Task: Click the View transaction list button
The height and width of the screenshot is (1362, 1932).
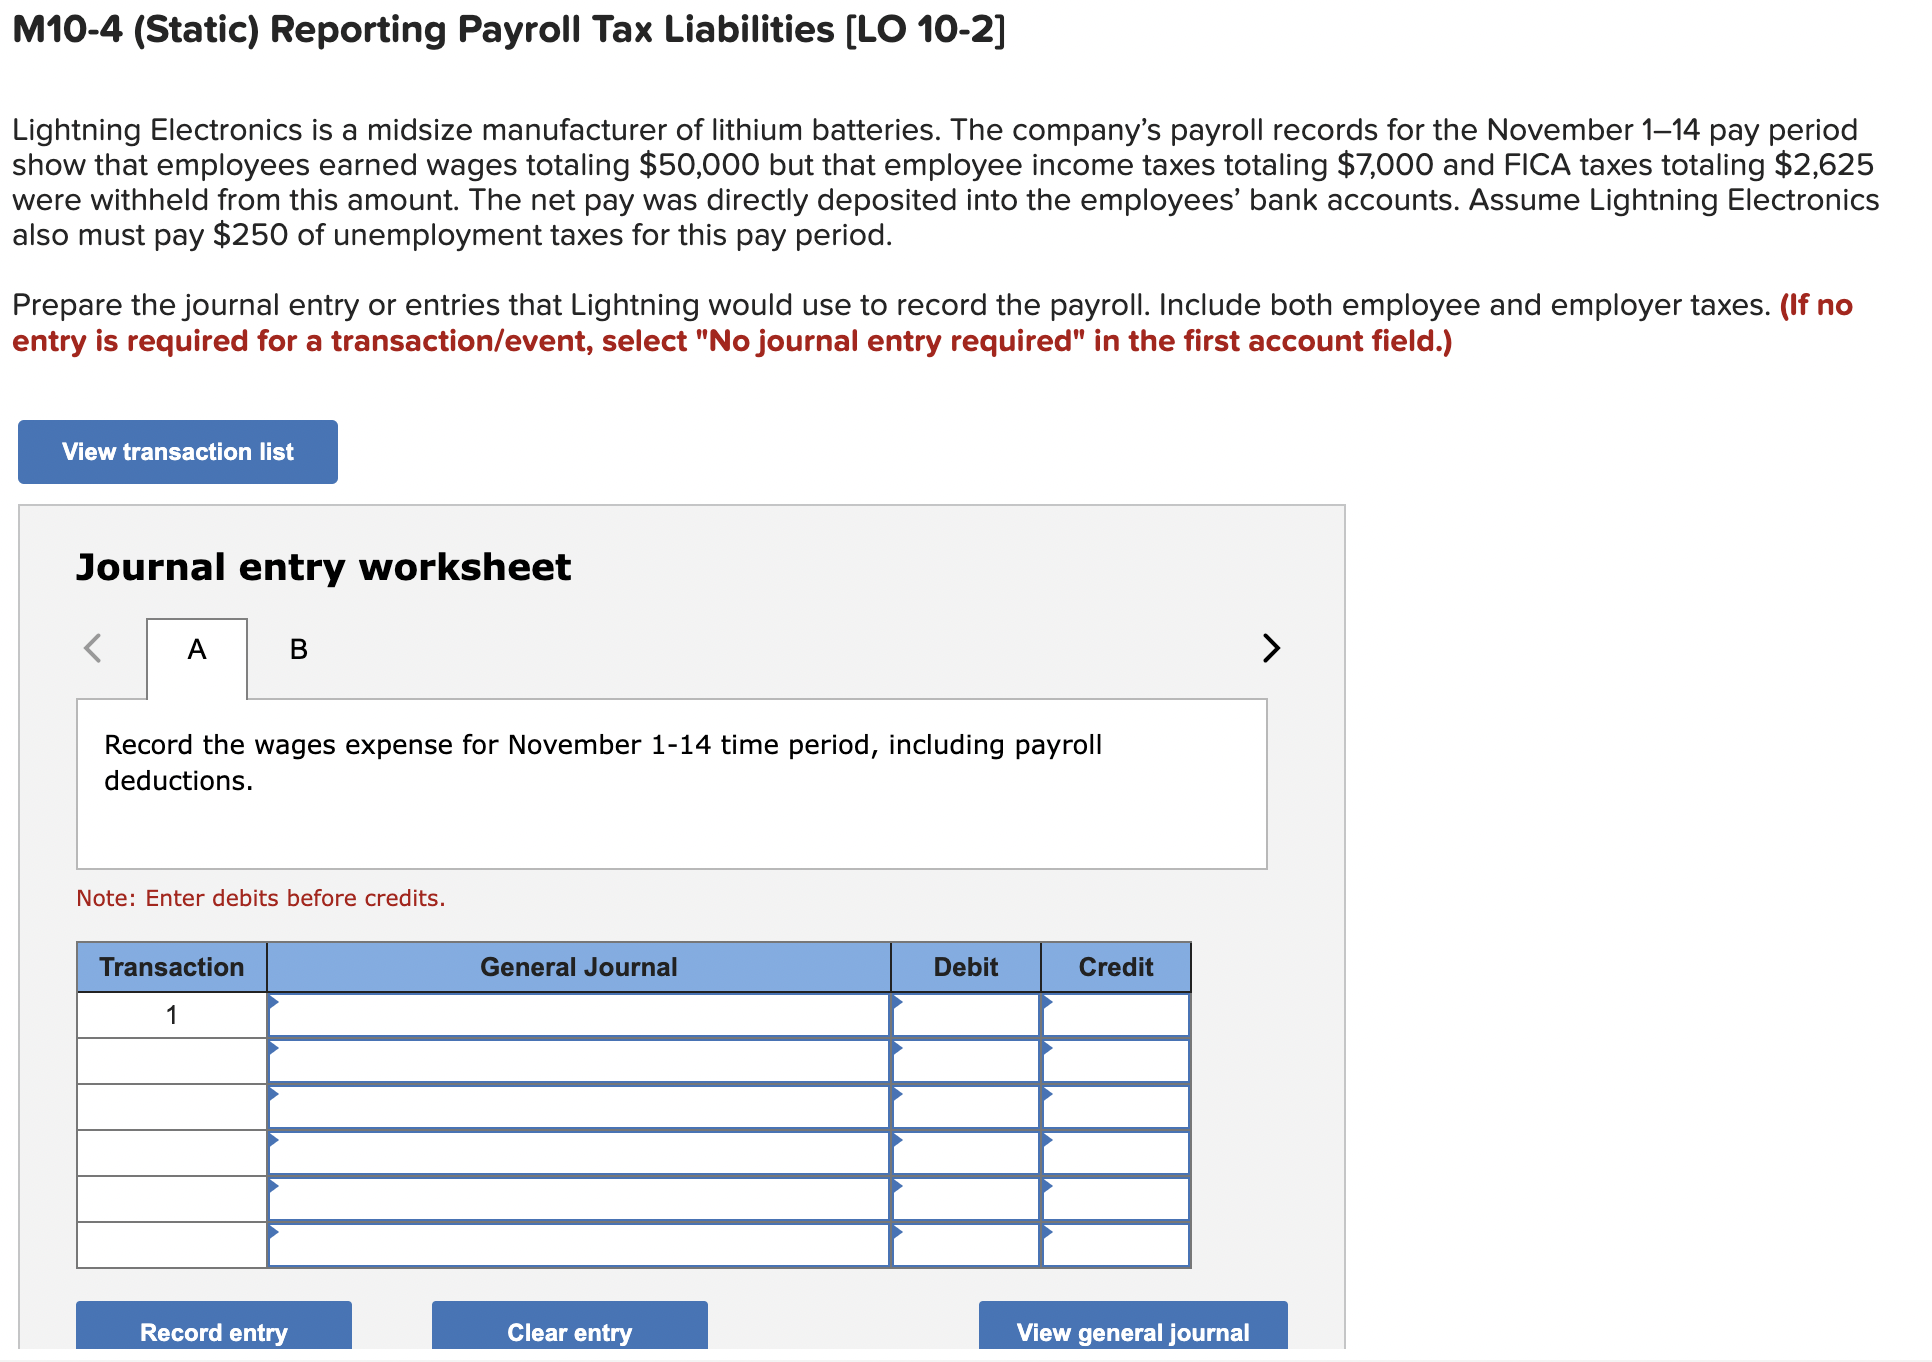Action: tap(177, 451)
